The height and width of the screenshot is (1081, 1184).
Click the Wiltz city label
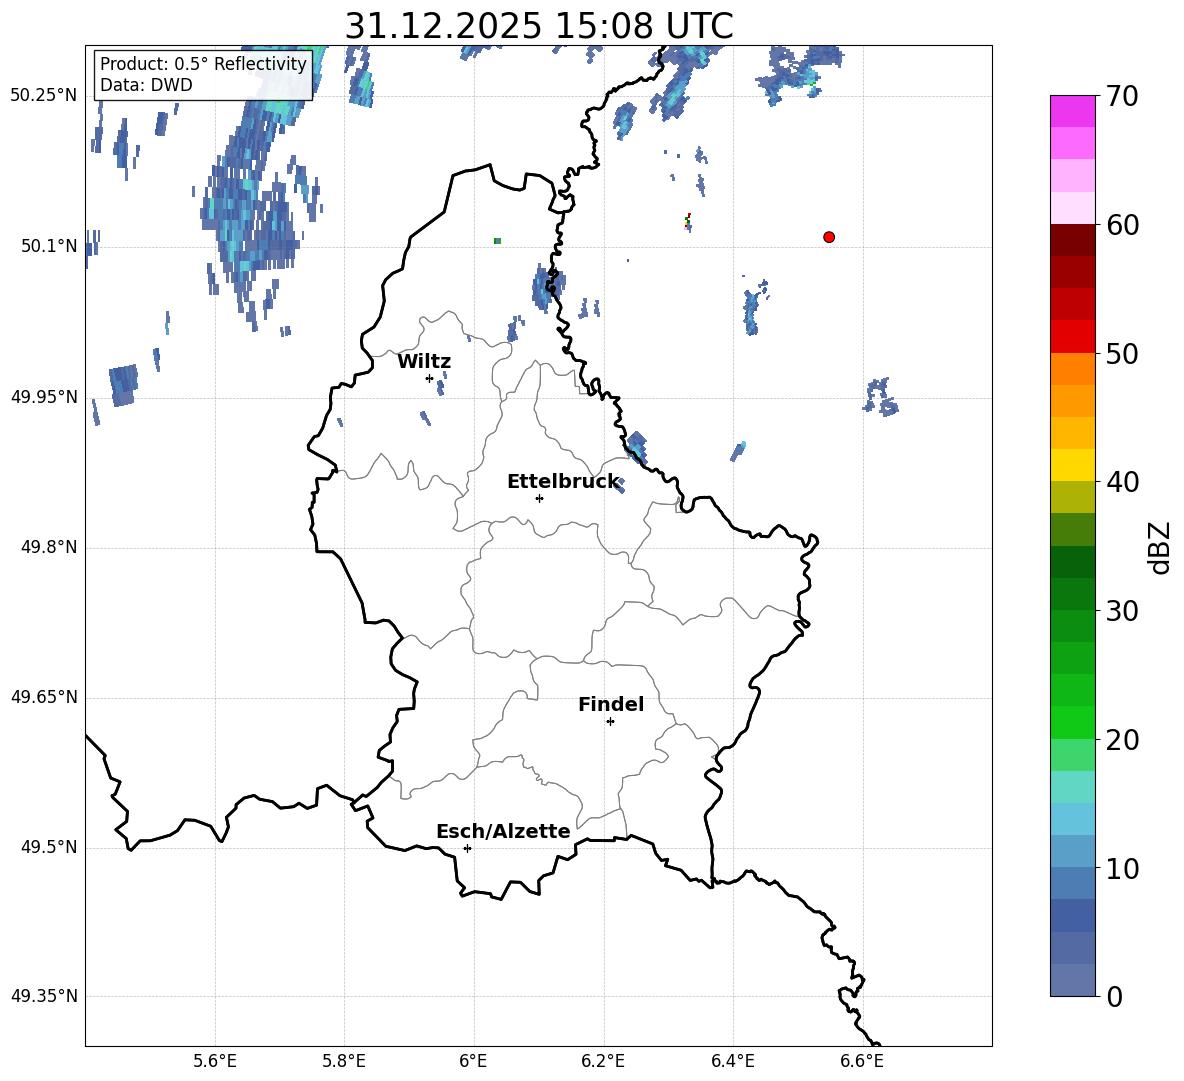coord(424,362)
